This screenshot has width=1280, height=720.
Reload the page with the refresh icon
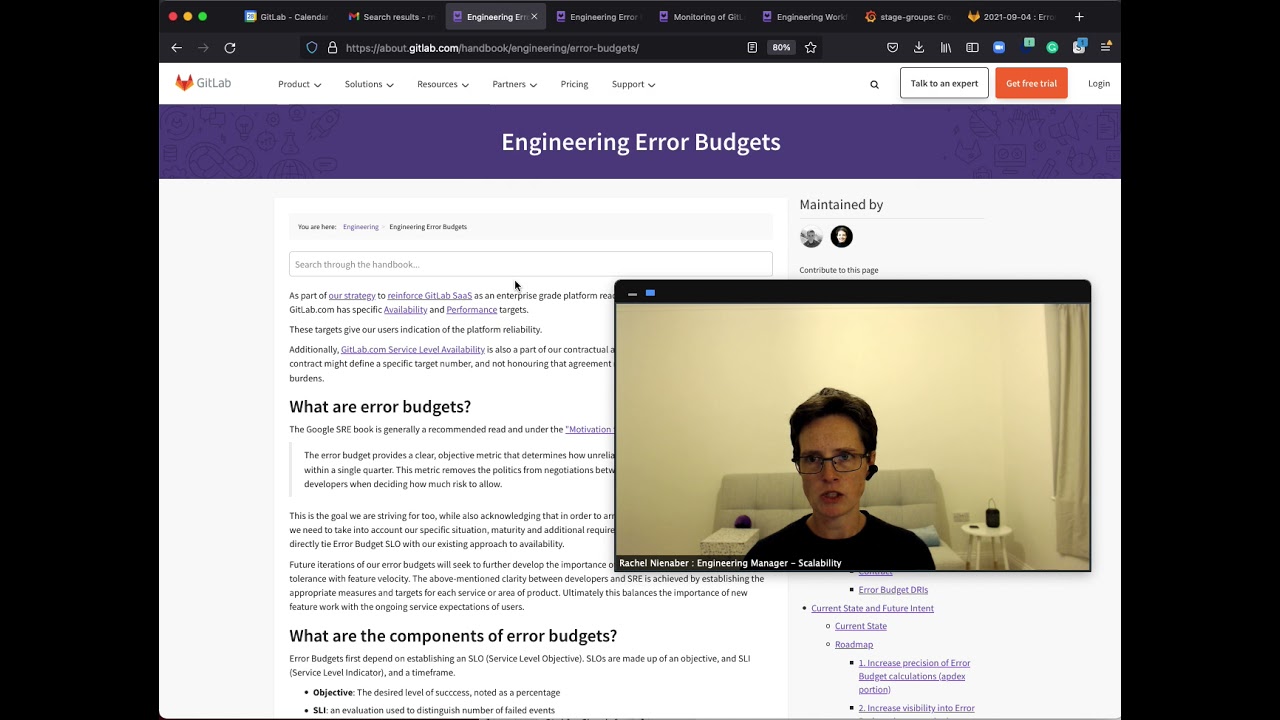pyautogui.click(x=230, y=48)
